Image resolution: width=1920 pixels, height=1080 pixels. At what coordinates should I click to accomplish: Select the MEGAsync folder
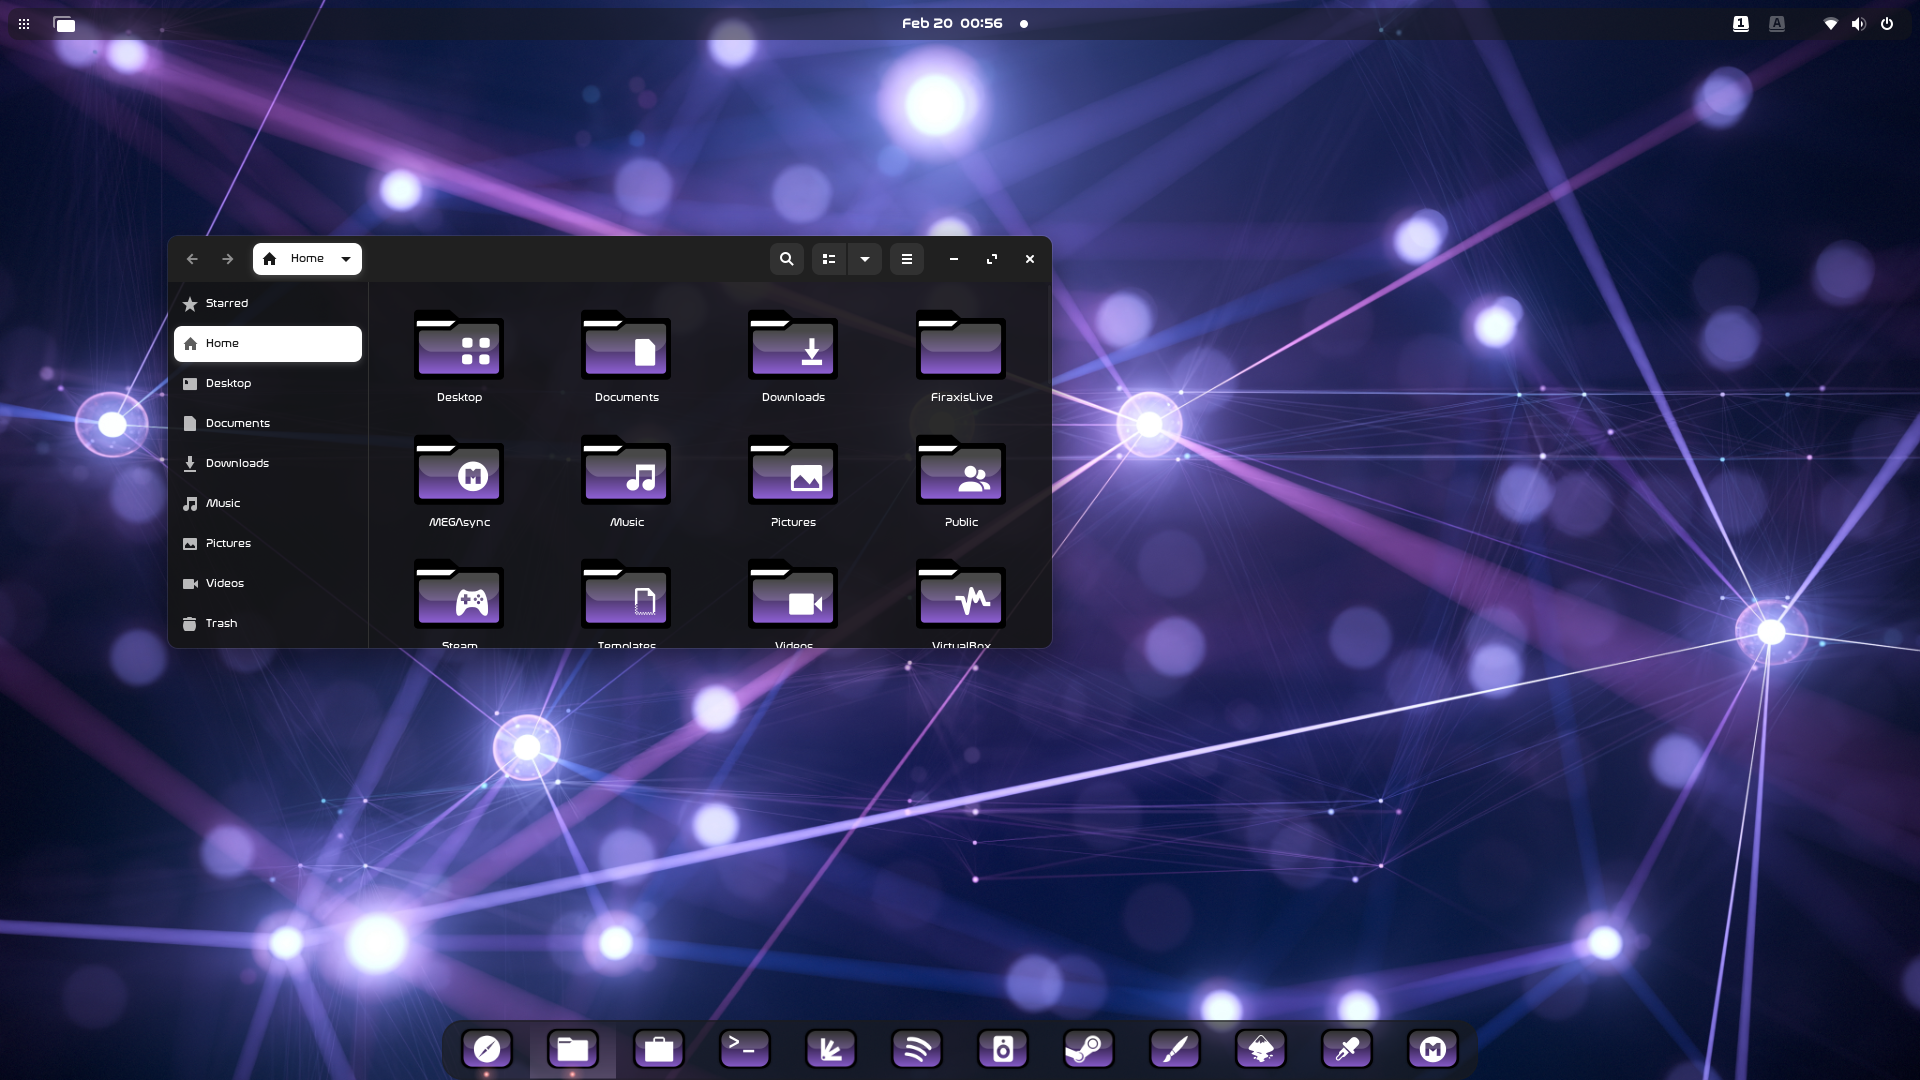459,471
